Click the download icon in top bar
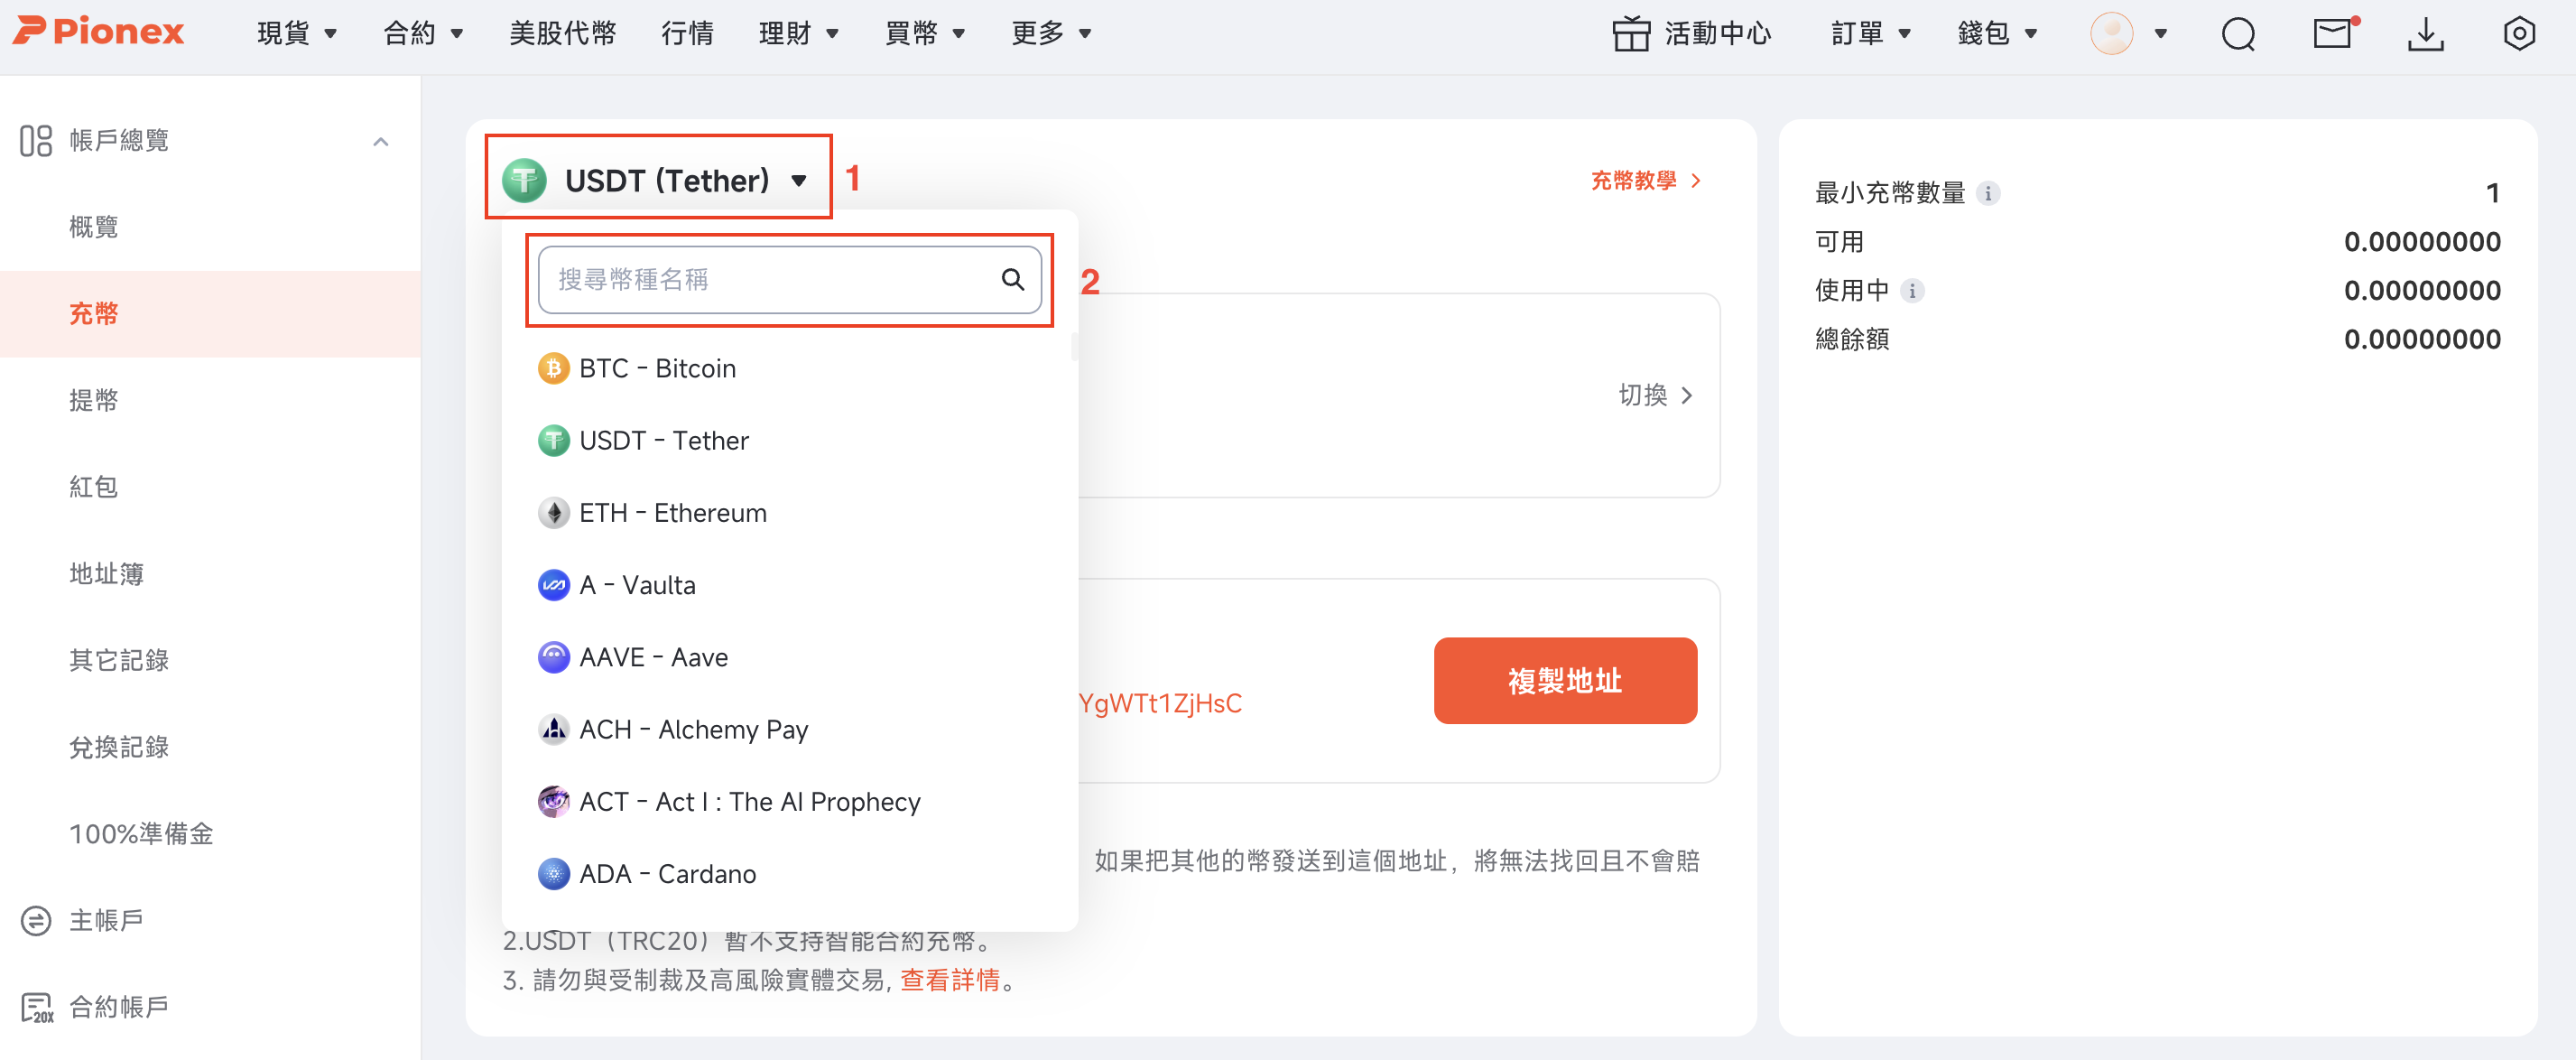The width and height of the screenshot is (2576, 1060). [2426, 34]
